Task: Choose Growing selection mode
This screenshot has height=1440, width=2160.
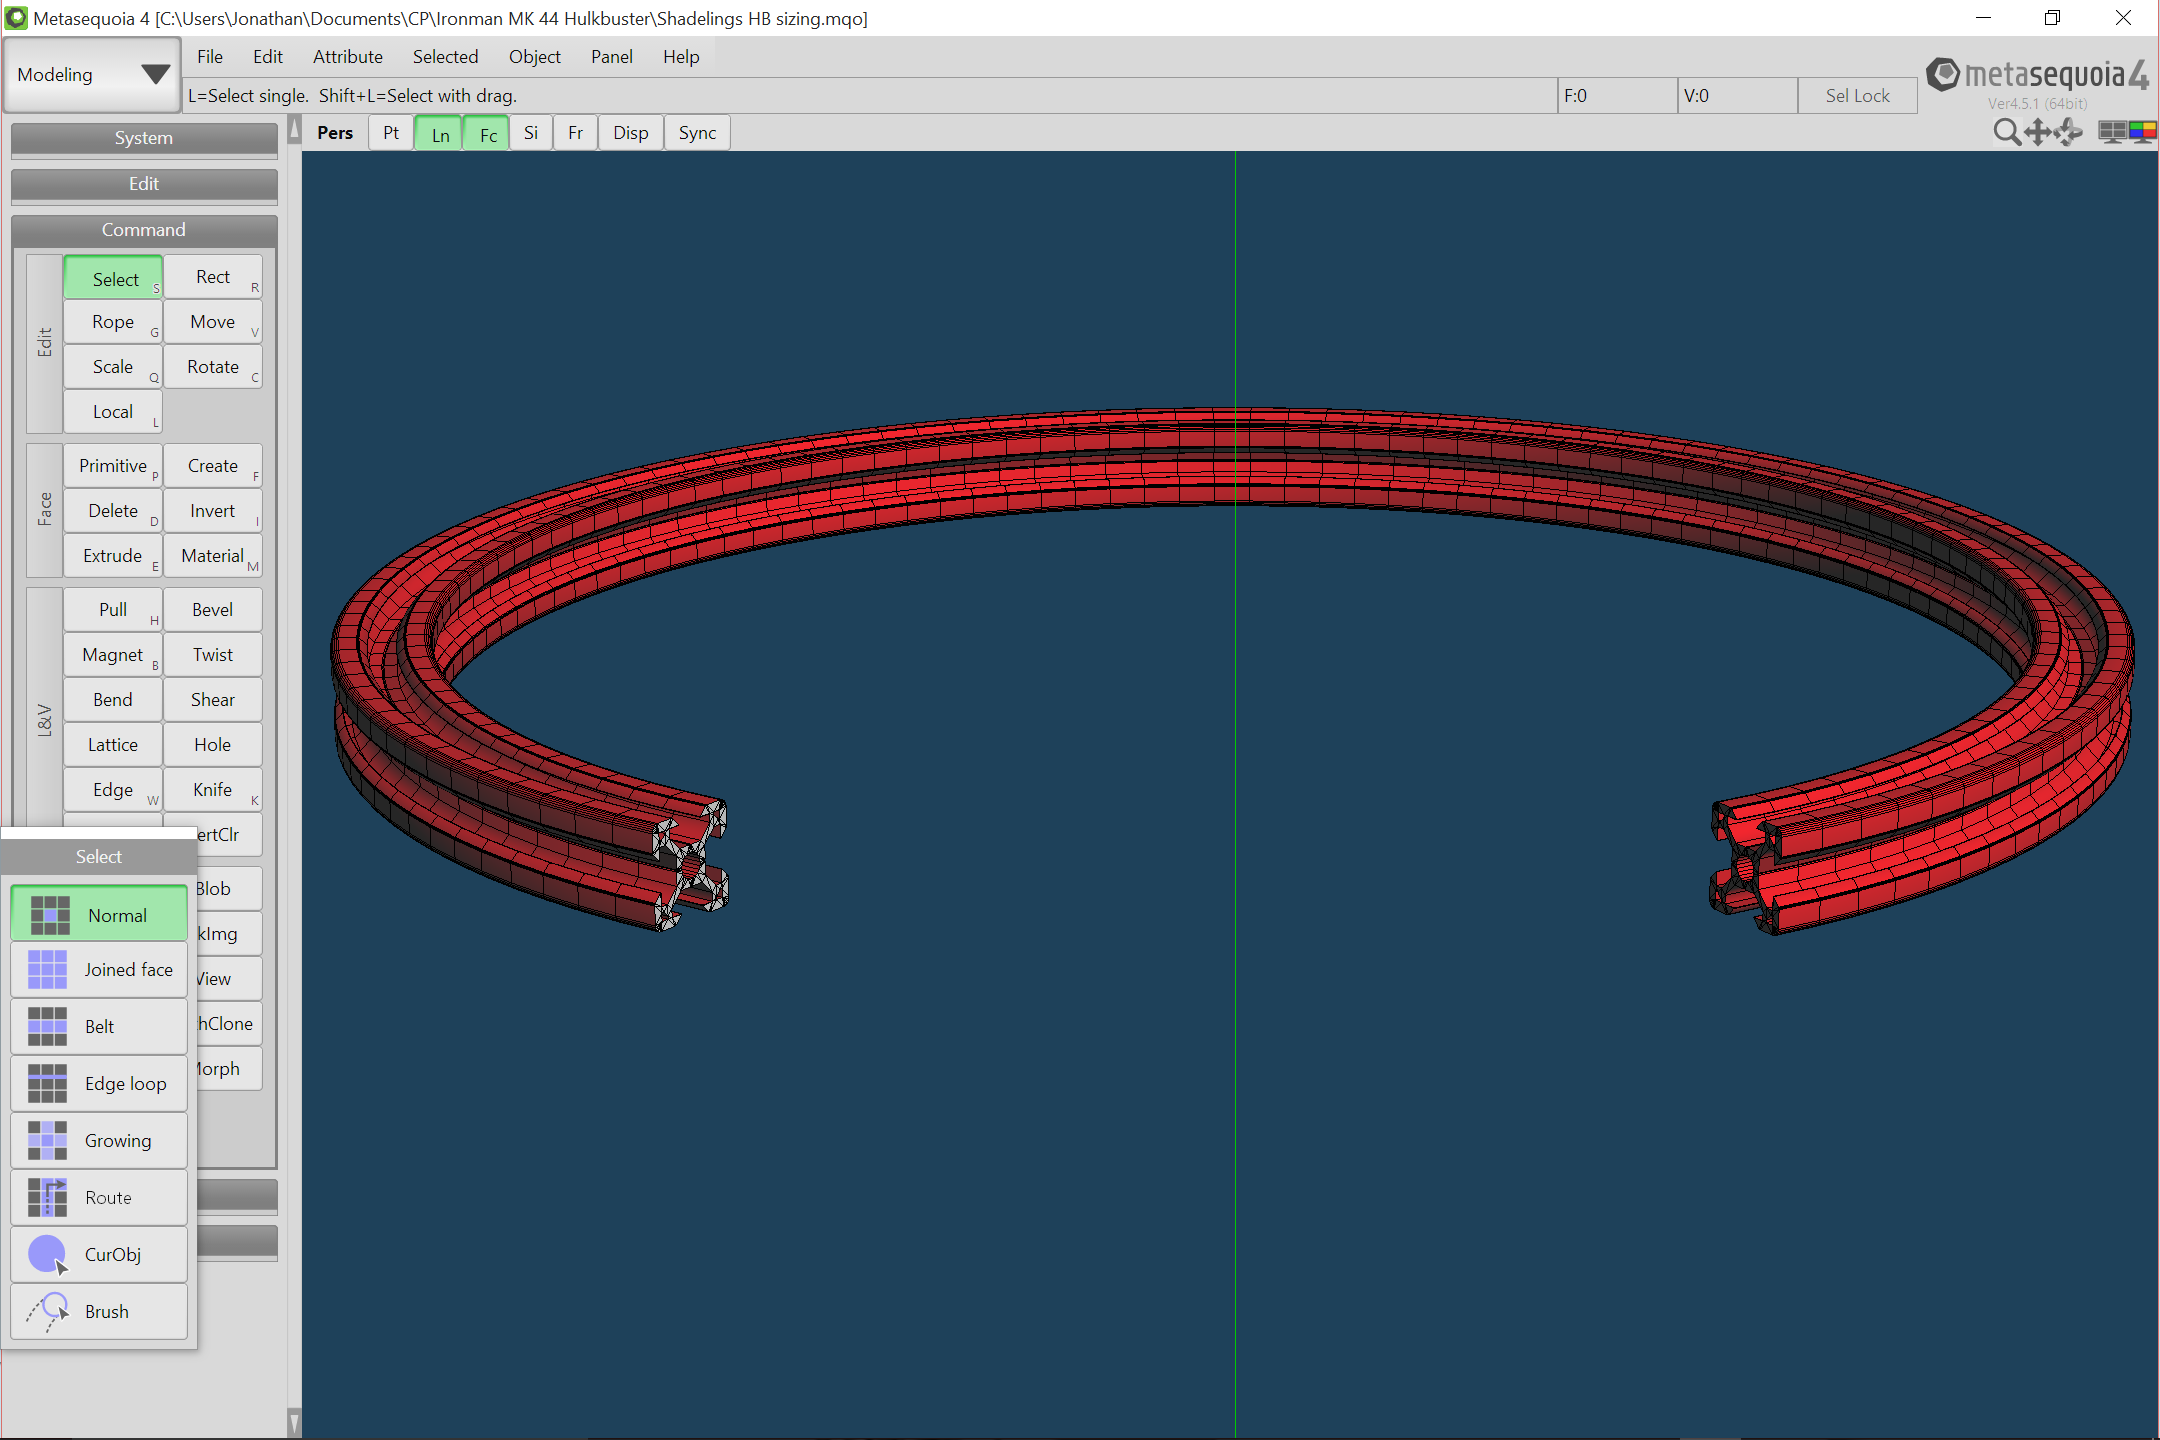Action: [x=99, y=1141]
